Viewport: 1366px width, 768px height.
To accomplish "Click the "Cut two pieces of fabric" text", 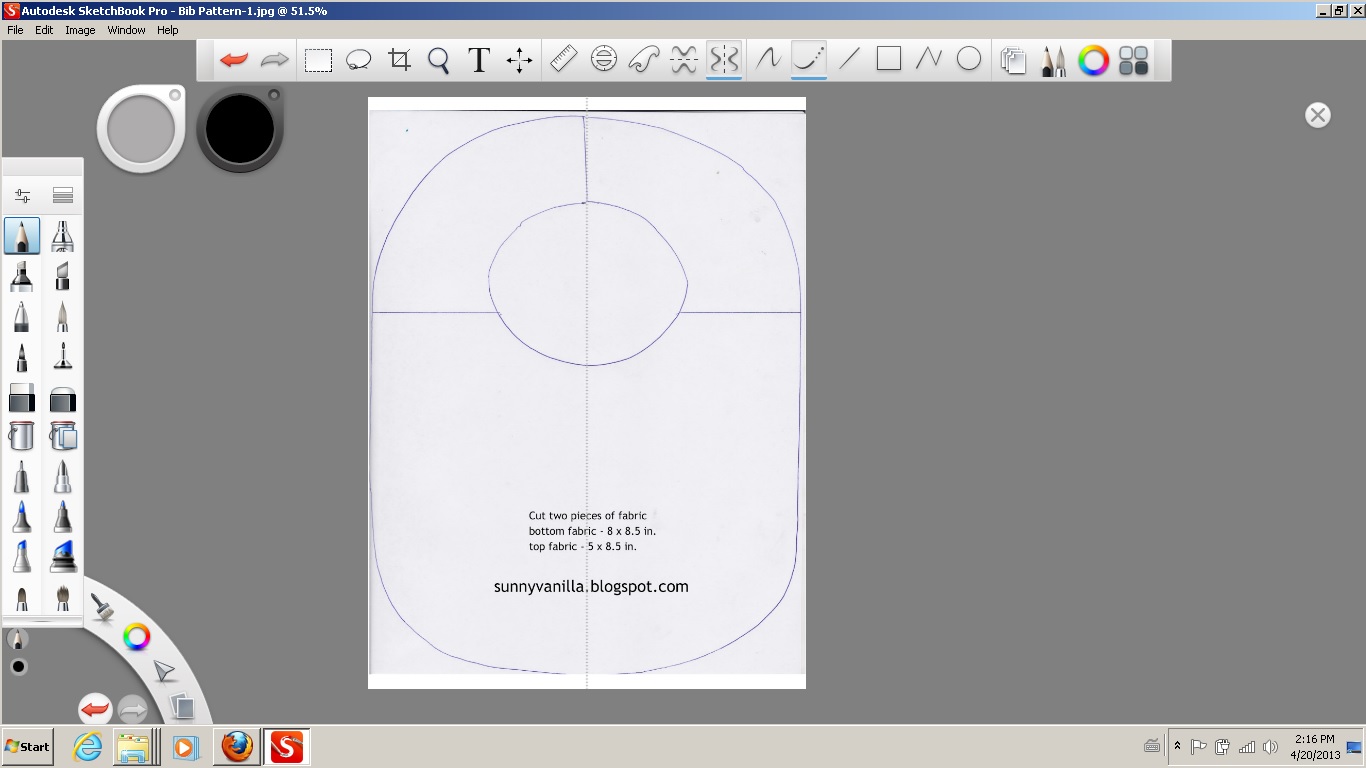I will [x=588, y=516].
